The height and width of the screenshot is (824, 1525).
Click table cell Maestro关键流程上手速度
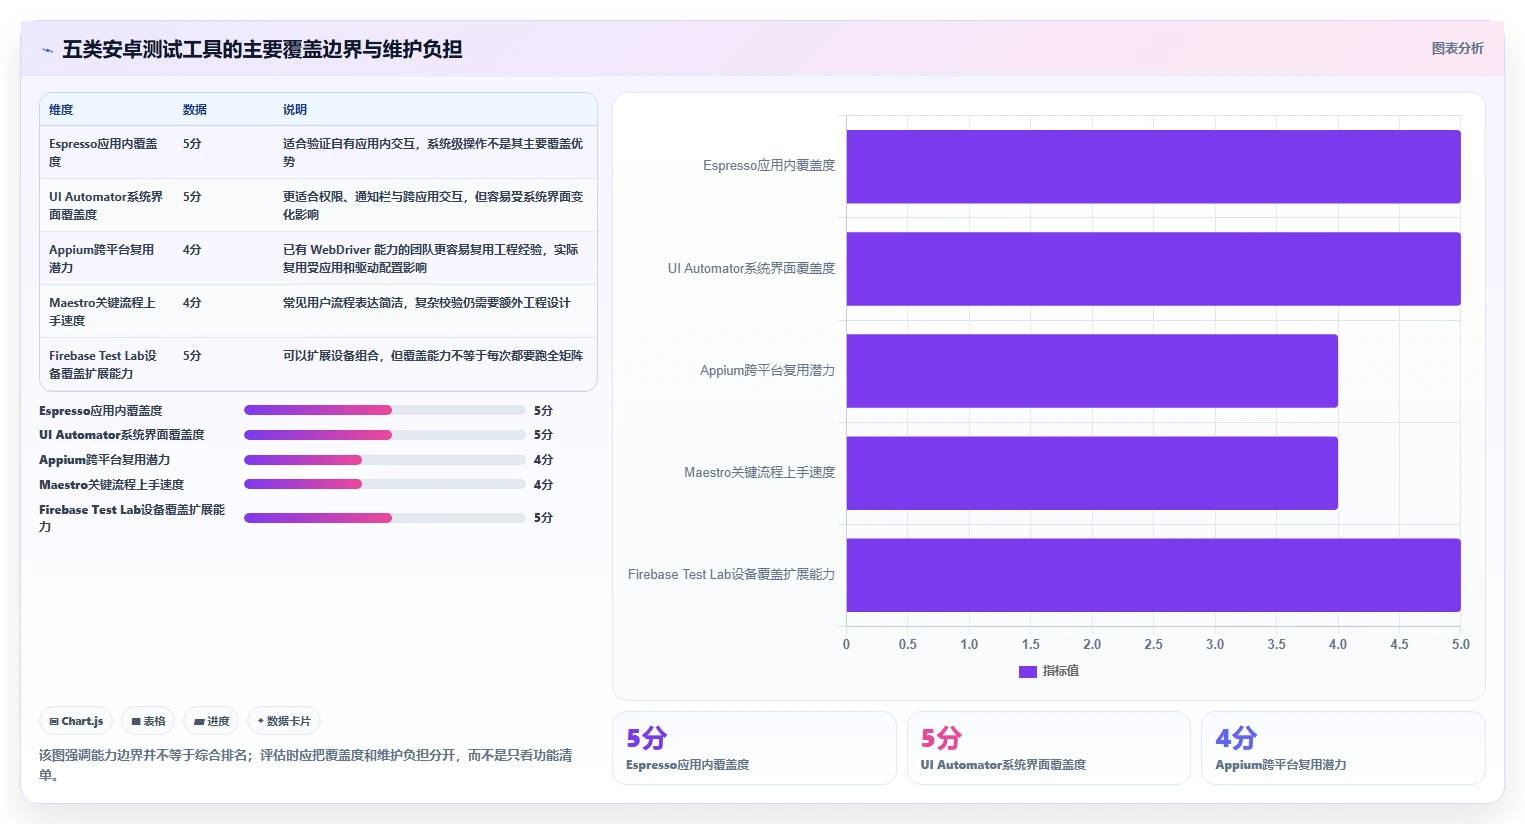pyautogui.click(x=106, y=312)
